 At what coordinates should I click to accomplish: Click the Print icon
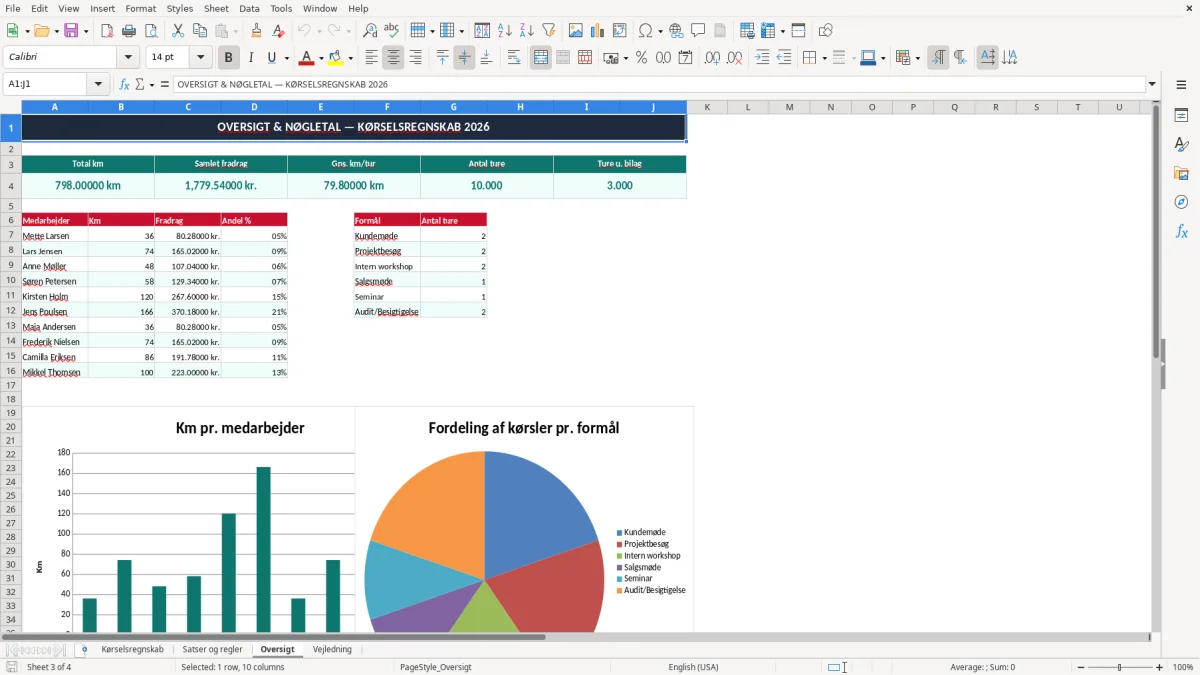[129, 31]
